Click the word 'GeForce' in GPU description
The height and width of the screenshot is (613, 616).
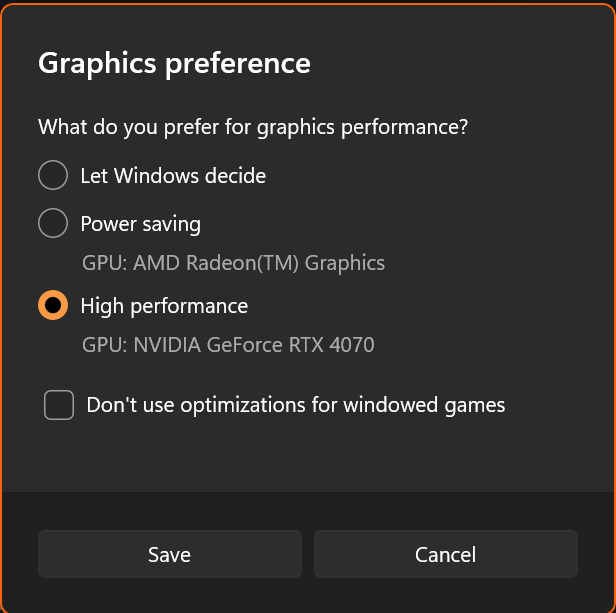(244, 345)
